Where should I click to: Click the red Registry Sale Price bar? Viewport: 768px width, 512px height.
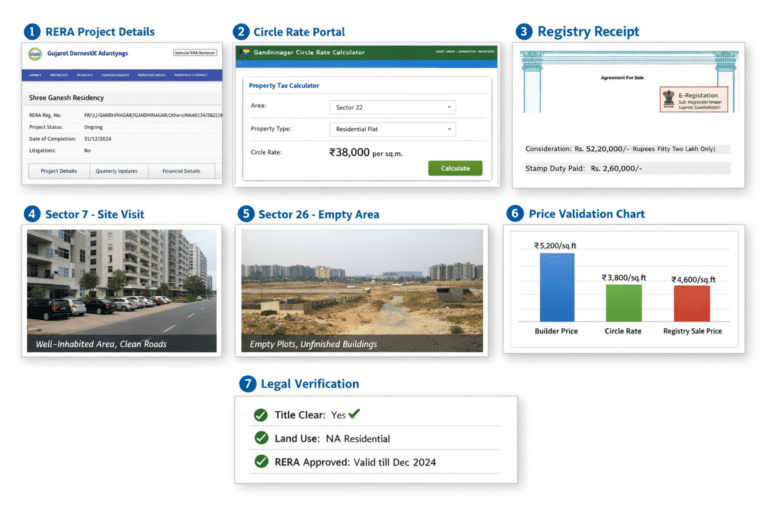pos(692,304)
